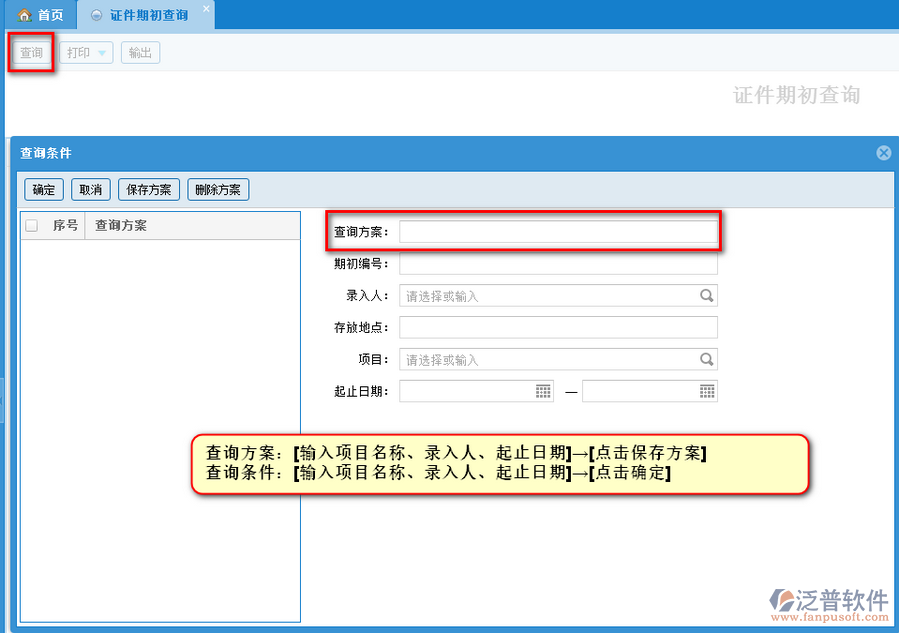Switch to the 证件期初查询 tab
The image size is (899, 633).
coord(148,15)
